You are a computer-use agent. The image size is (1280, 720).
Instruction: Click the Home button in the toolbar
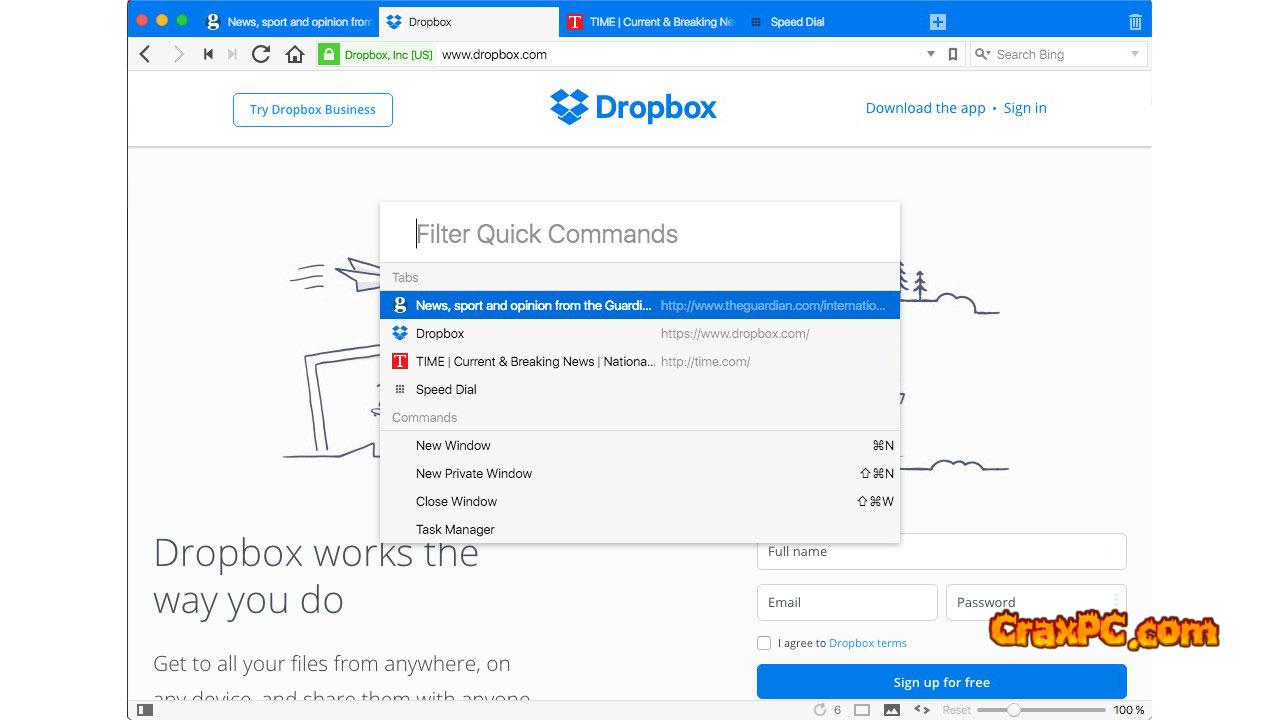295,55
